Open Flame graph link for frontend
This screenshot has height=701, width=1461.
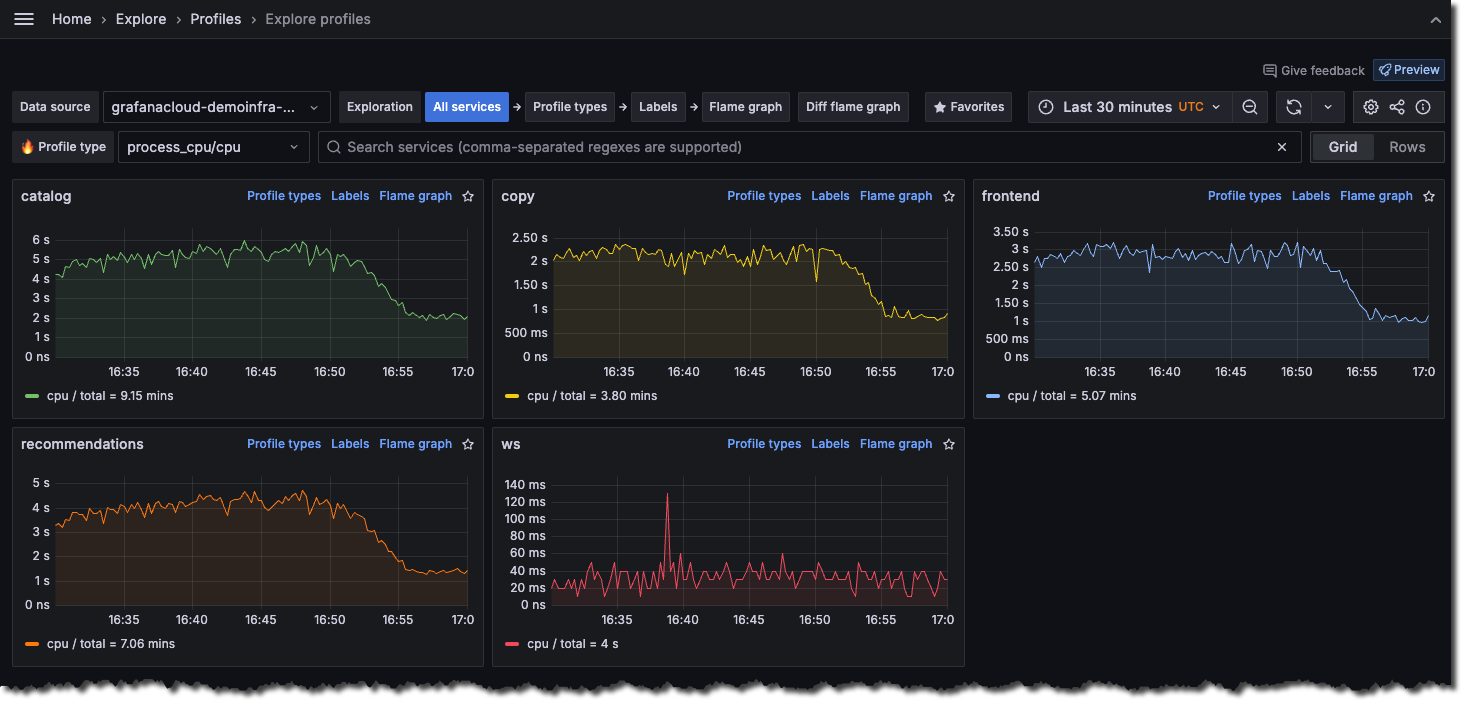tap(1376, 196)
